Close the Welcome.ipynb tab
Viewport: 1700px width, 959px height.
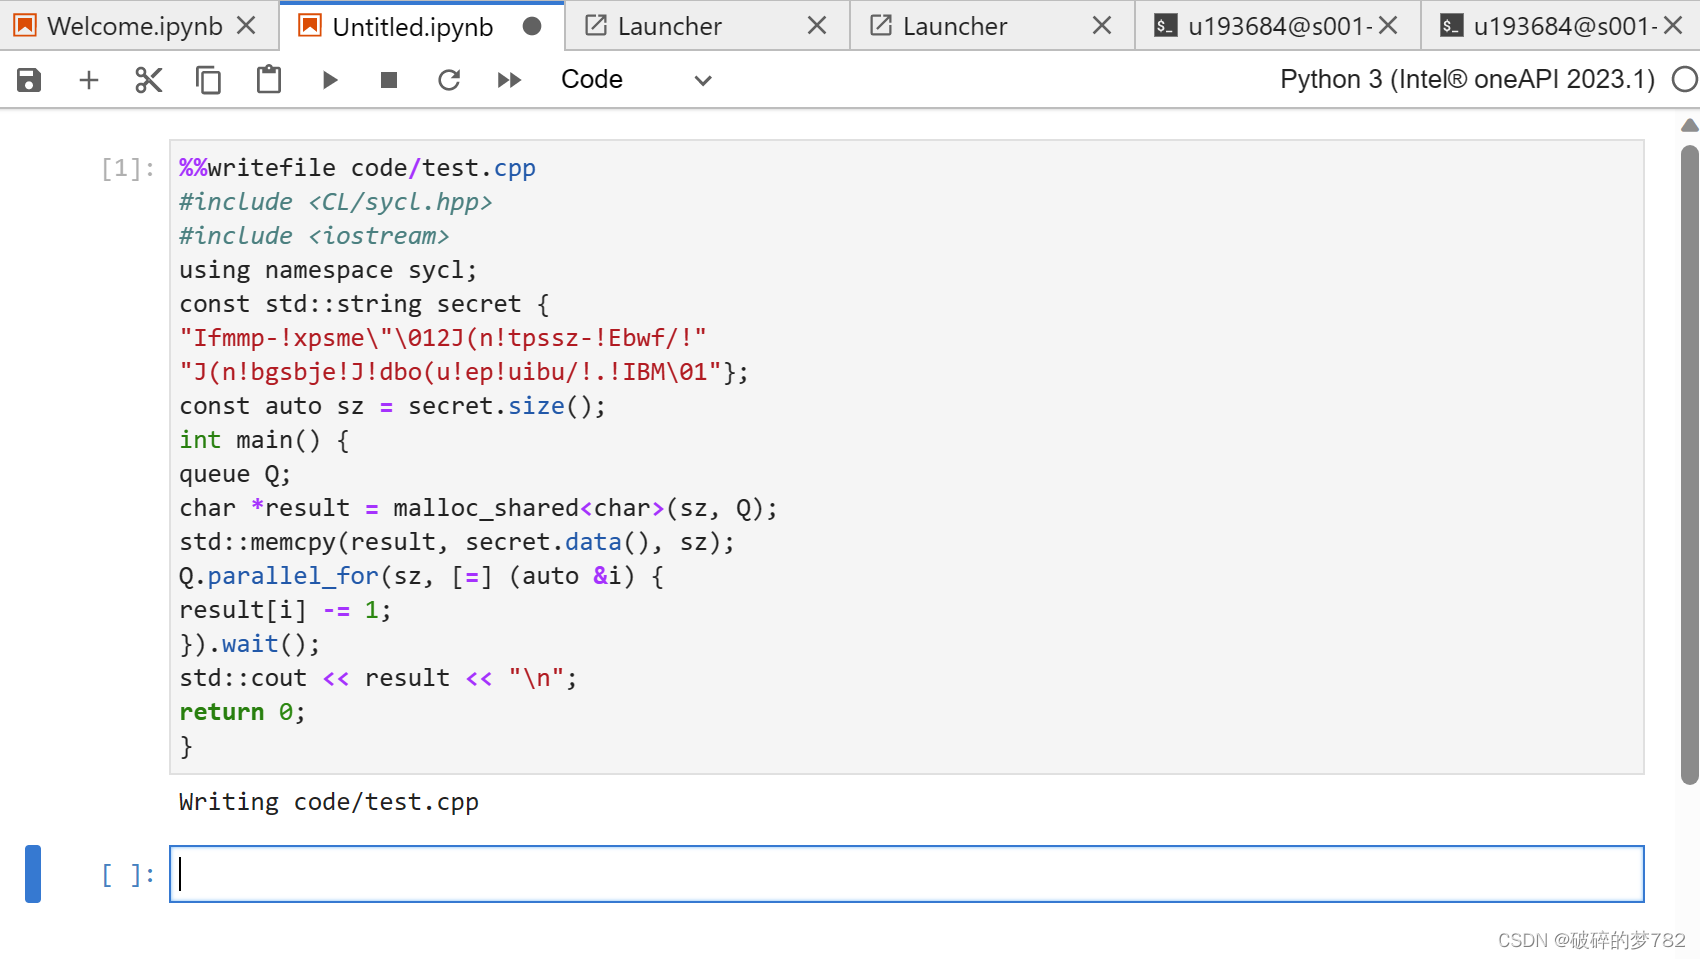click(246, 26)
